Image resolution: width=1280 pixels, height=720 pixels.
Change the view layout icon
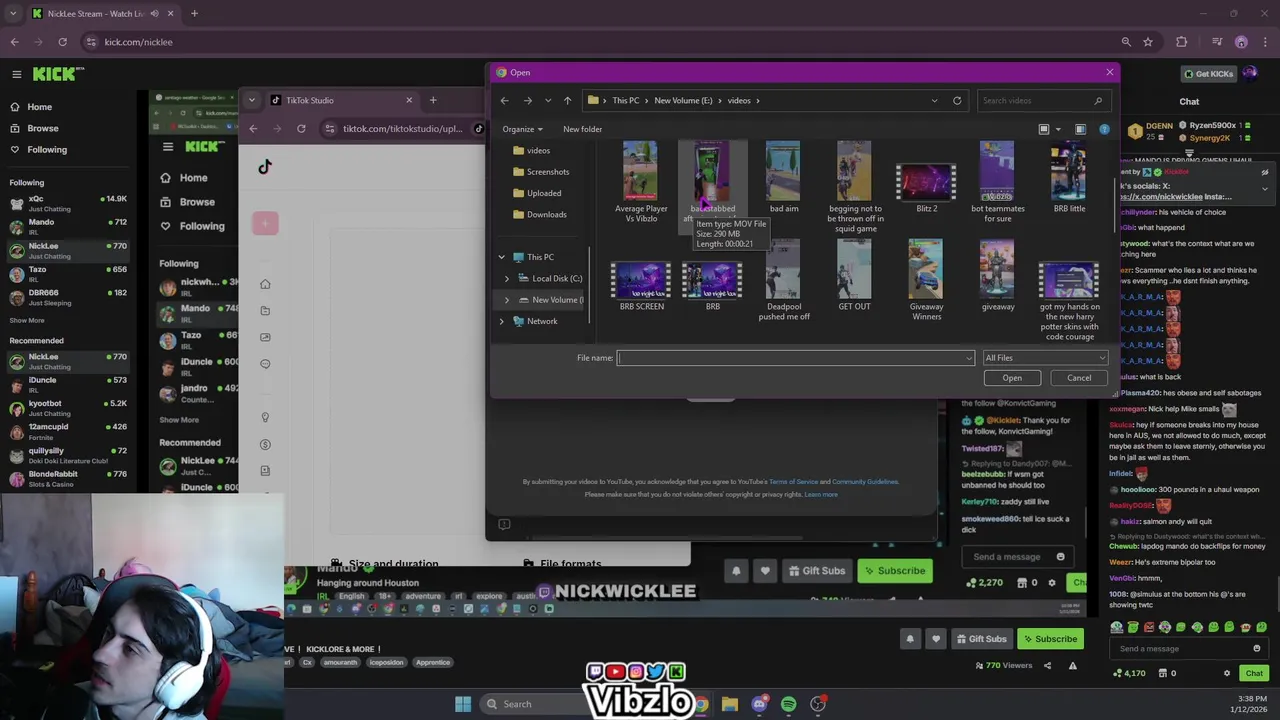click(1044, 129)
